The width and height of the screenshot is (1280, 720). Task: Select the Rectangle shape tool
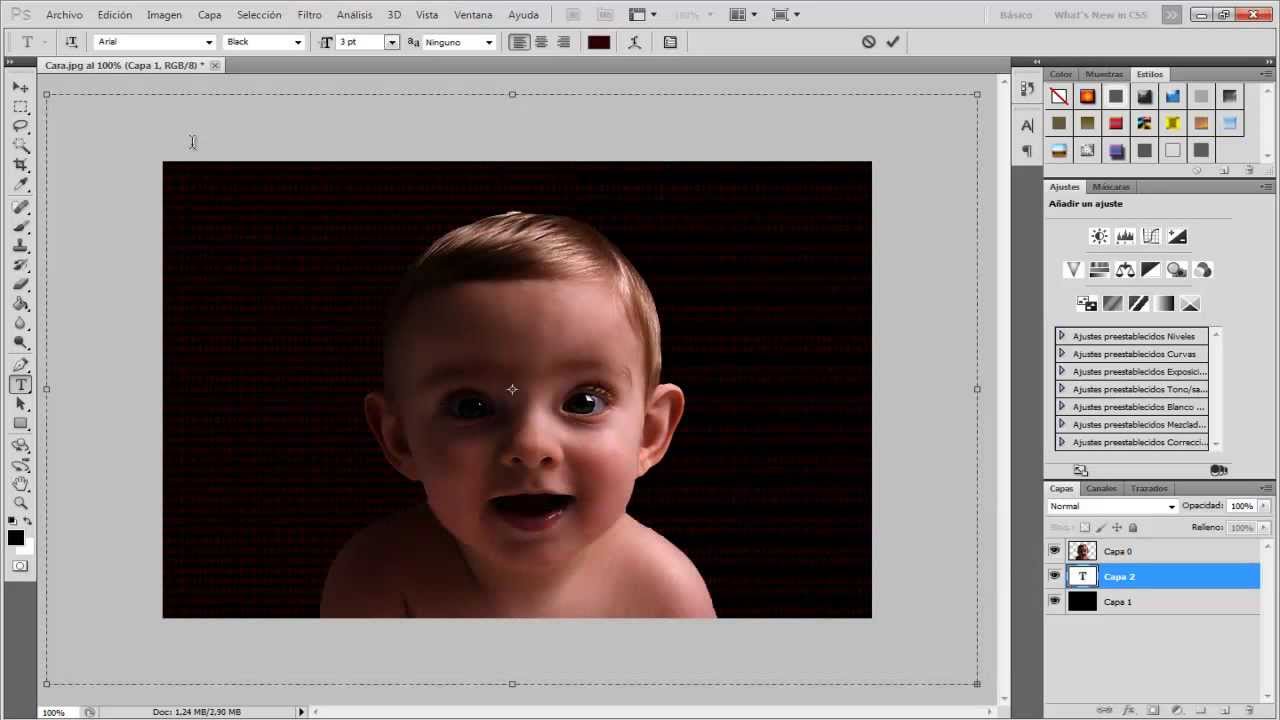[20, 424]
